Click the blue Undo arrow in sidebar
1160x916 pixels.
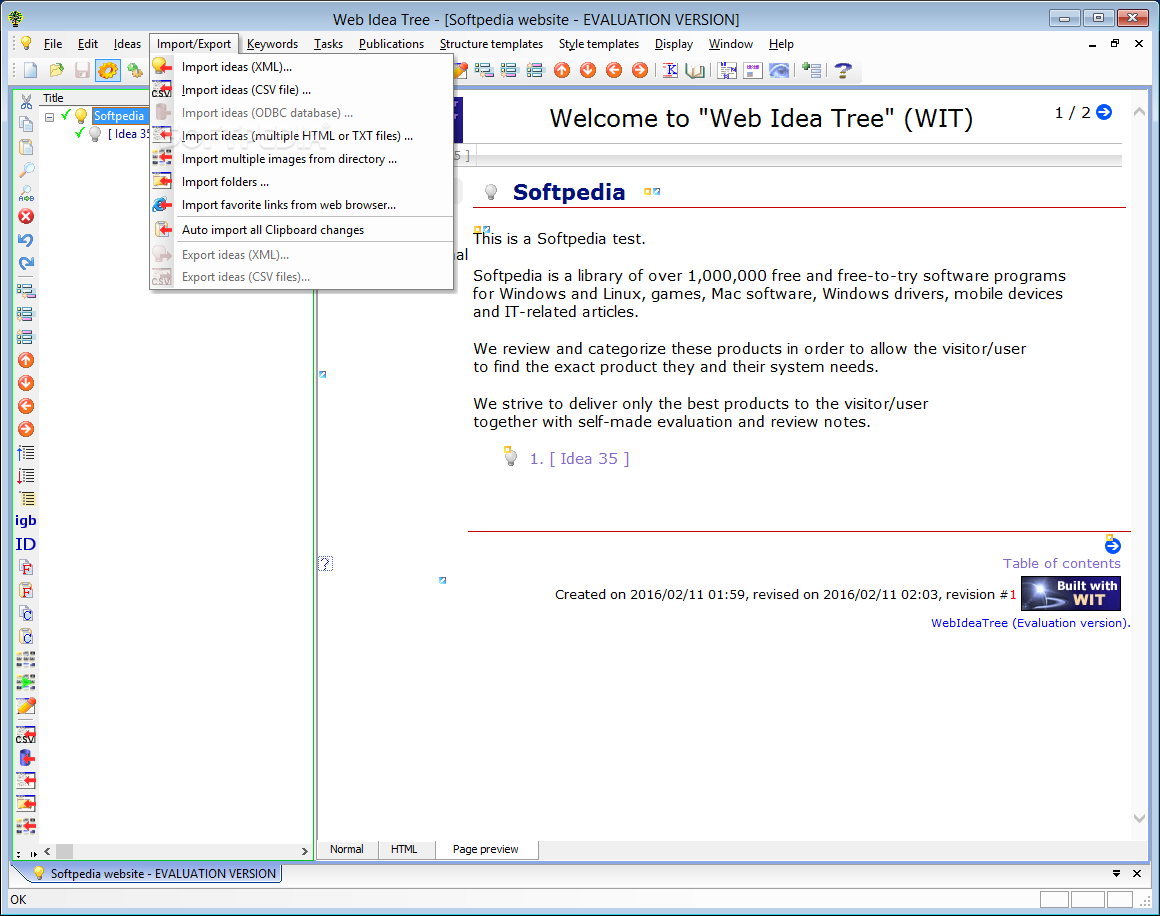pyautogui.click(x=26, y=240)
